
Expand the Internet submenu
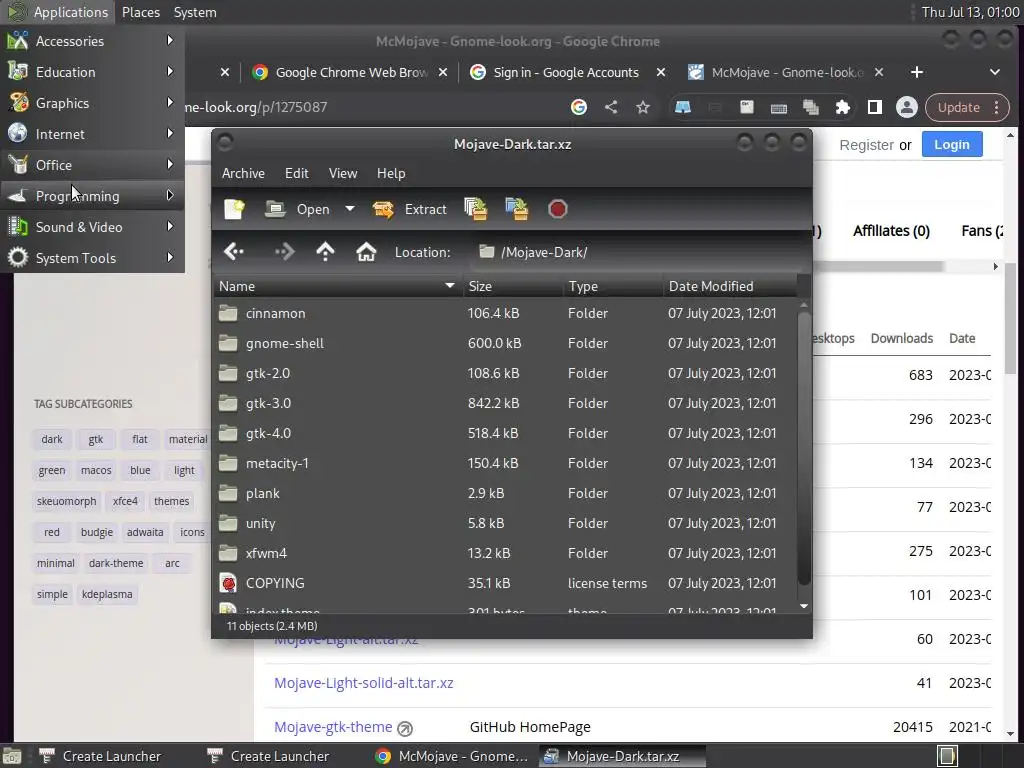tap(92, 134)
